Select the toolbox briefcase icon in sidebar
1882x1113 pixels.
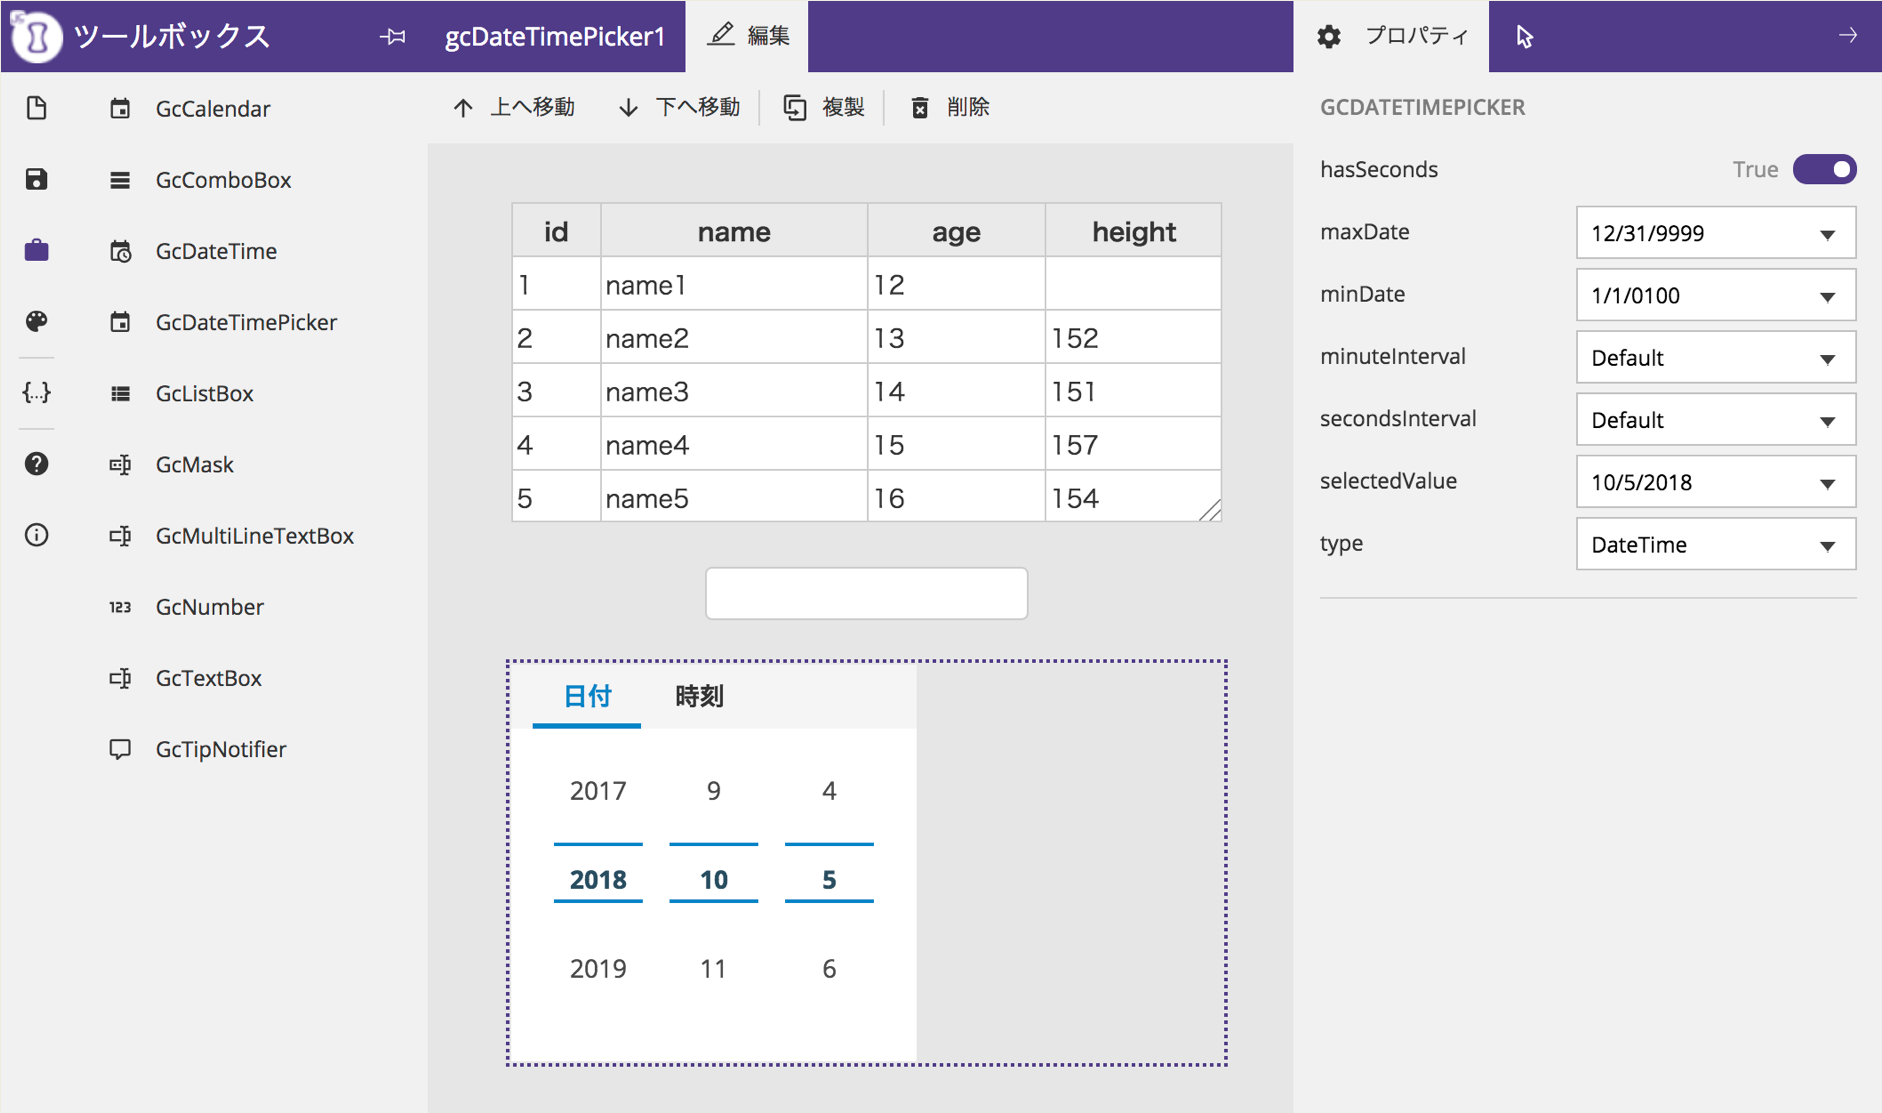tap(37, 250)
